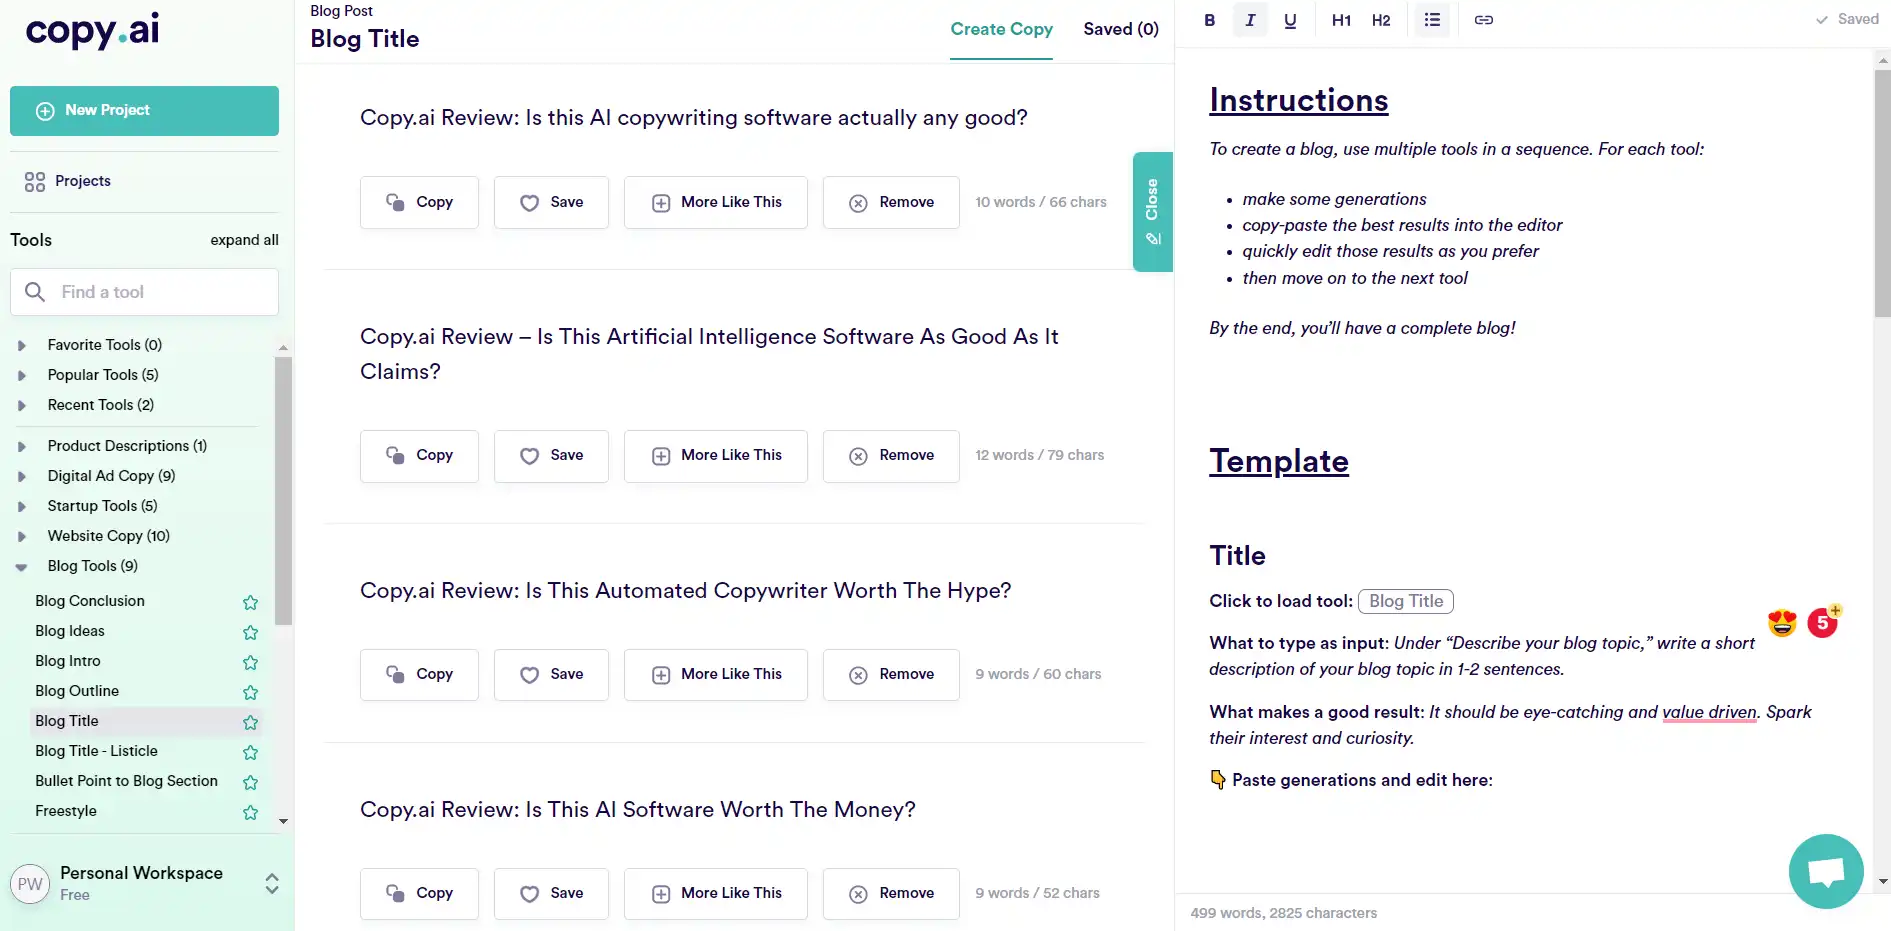Save the 'any good?' title result

pyautogui.click(x=551, y=202)
